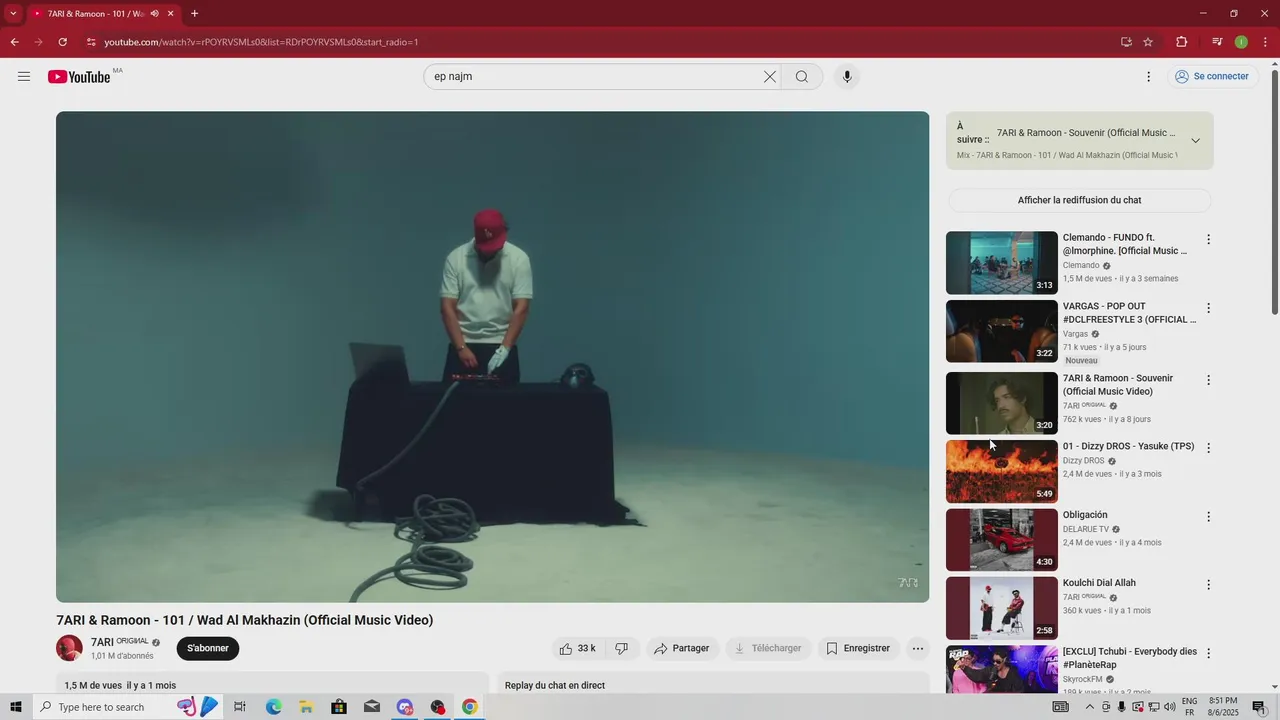Install app via address bar icon
Viewport: 1280px width, 720px height.
pyautogui.click(x=1126, y=42)
